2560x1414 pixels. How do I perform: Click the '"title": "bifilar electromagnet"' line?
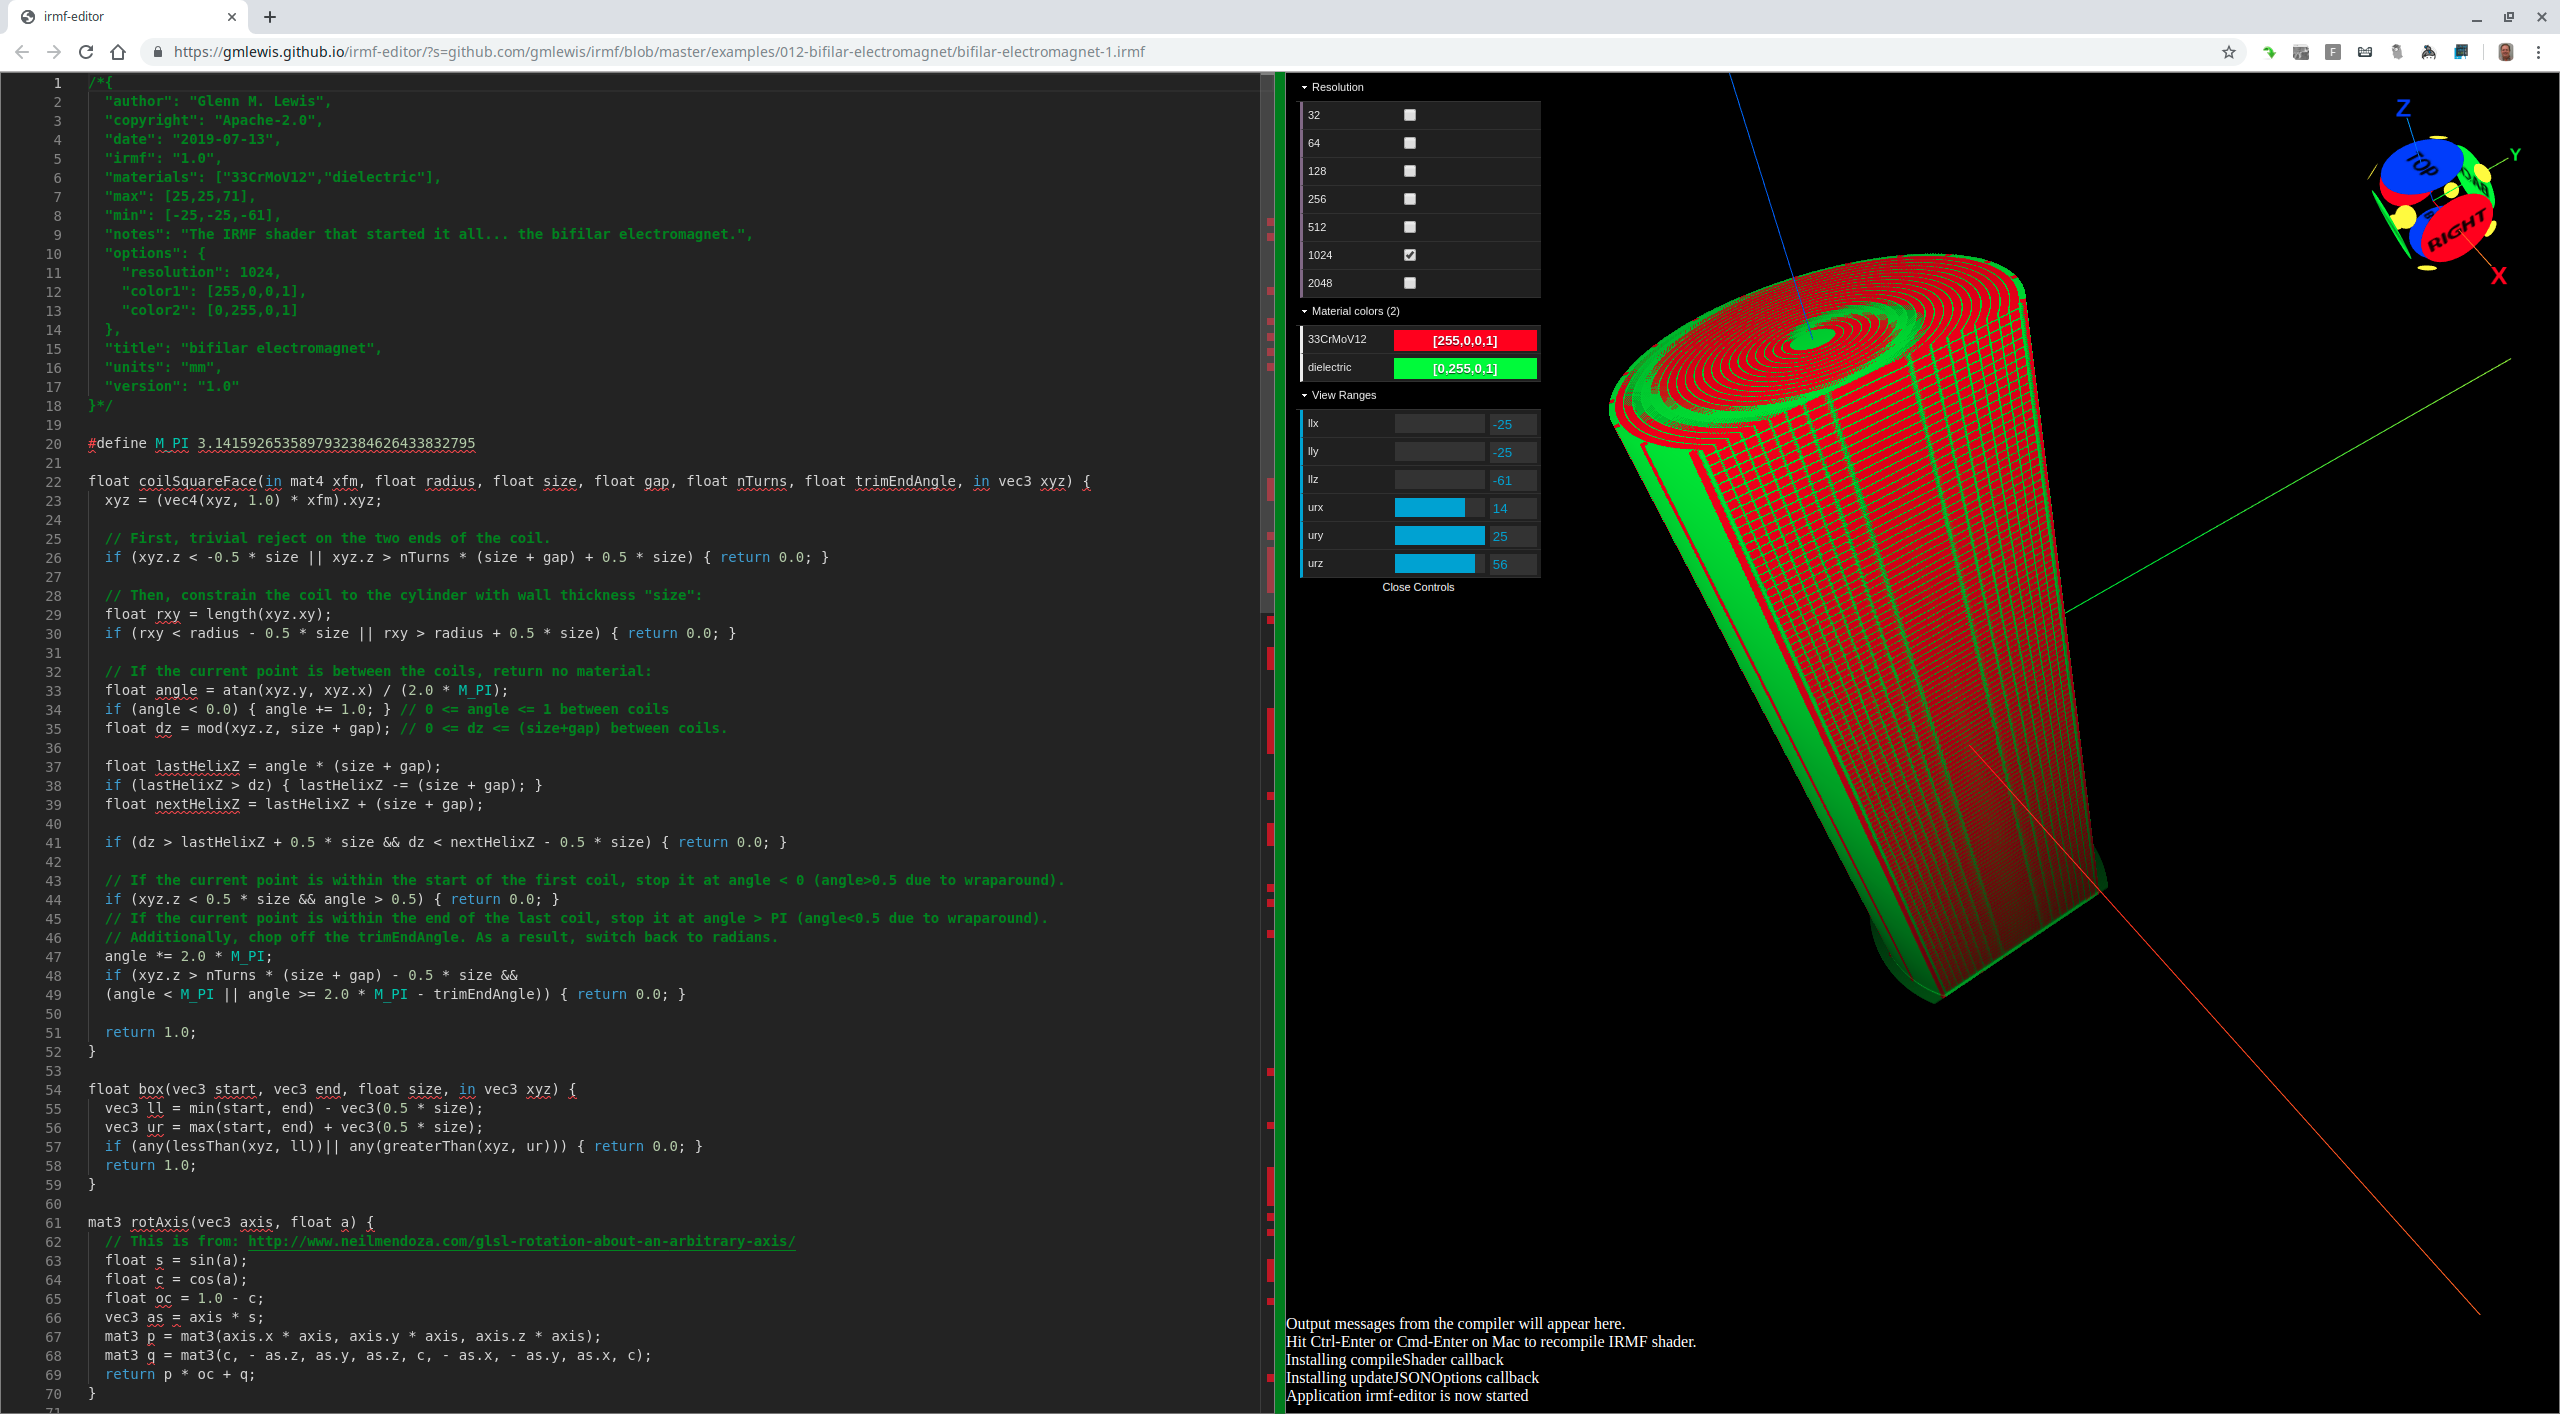[x=243, y=348]
